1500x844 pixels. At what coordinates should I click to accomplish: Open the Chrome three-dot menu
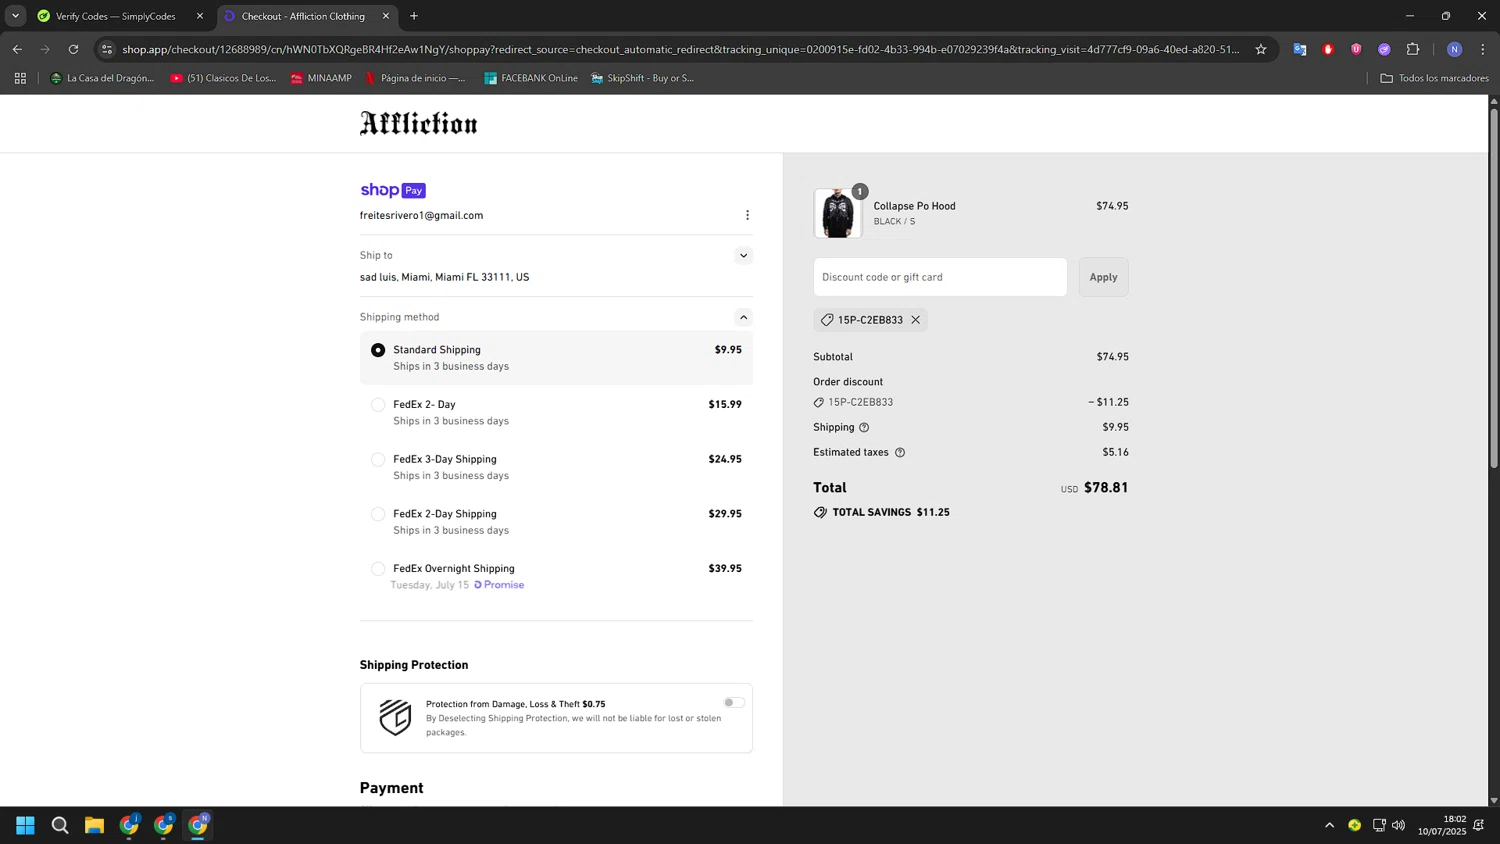pyautogui.click(x=1483, y=49)
